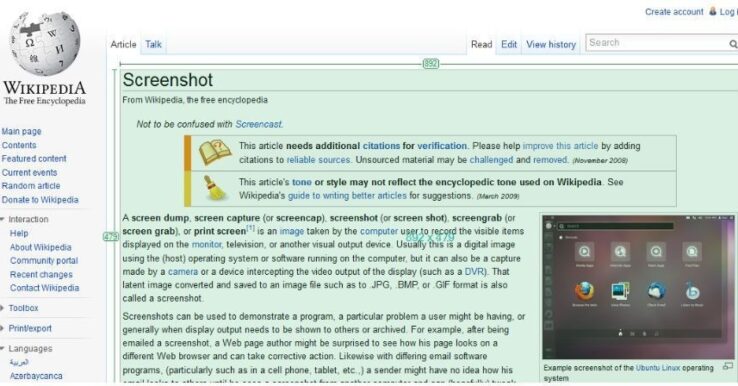The height and width of the screenshot is (386, 738).
Task: Open the Contents link
Action: 19,145
